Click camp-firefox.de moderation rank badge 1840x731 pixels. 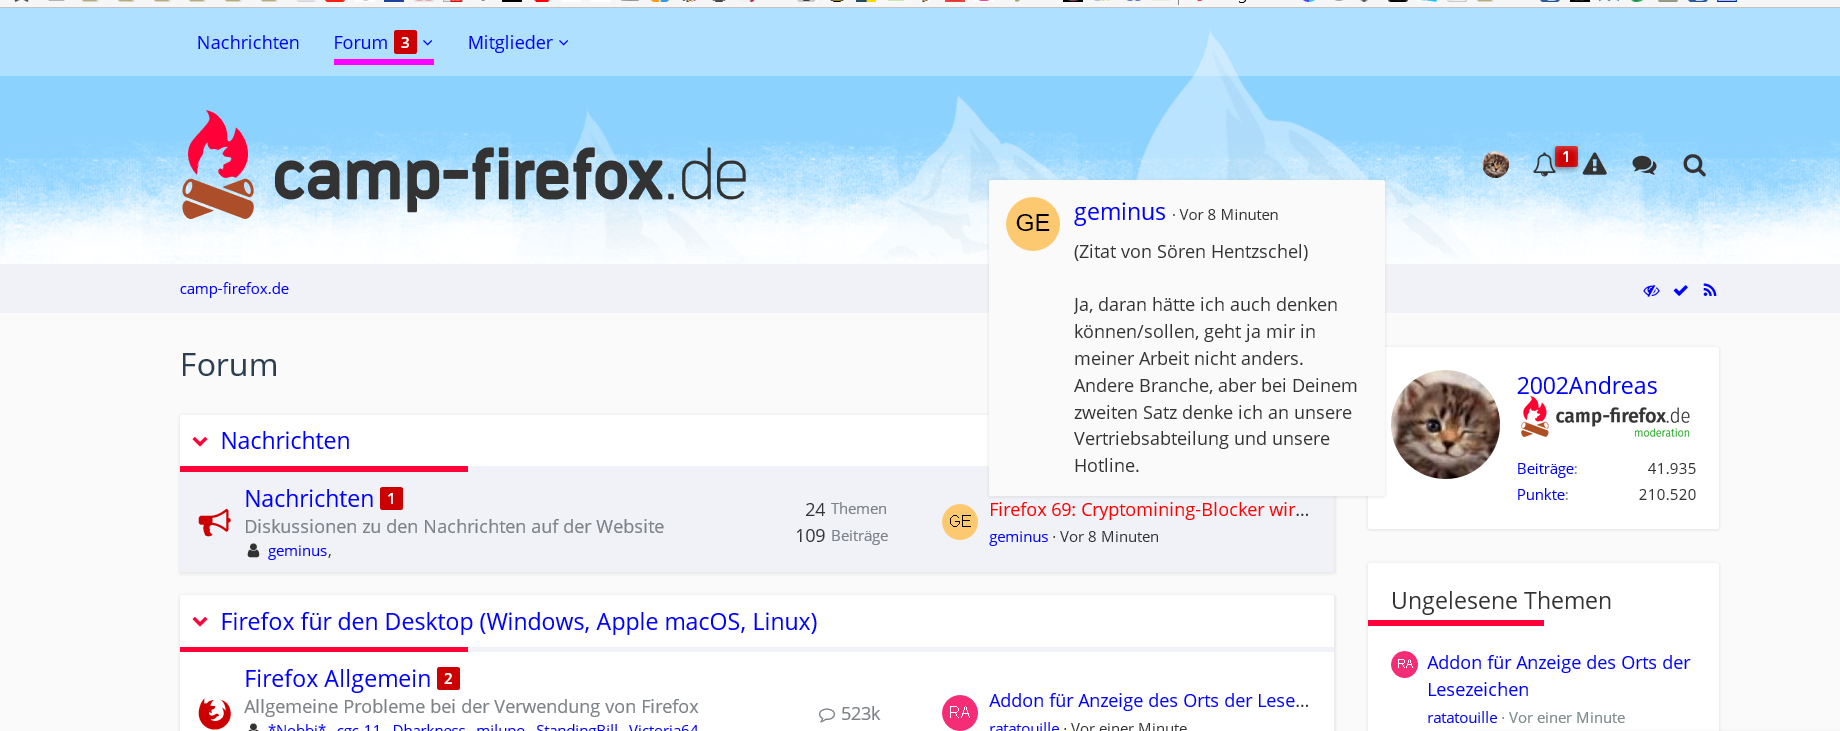click(x=1606, y=418)
